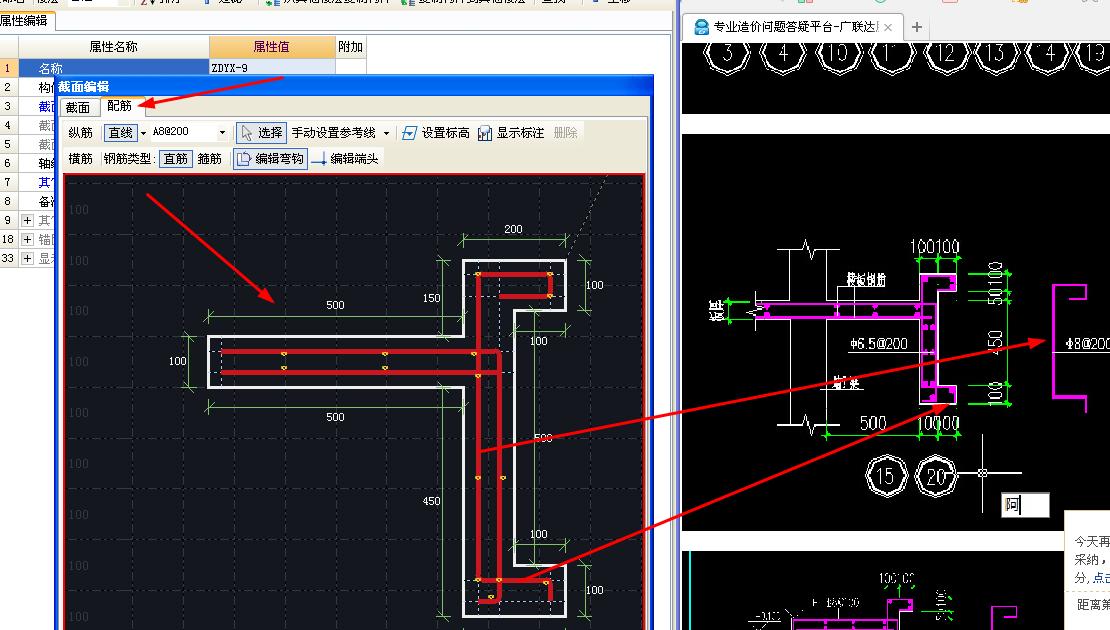Click the 显示标注 icon

tap(485, 133)
